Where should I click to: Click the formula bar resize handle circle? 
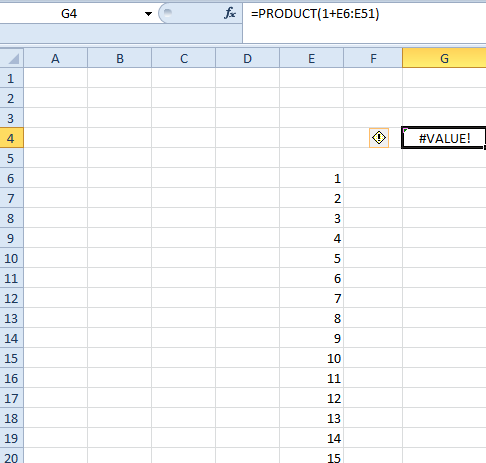168,13
